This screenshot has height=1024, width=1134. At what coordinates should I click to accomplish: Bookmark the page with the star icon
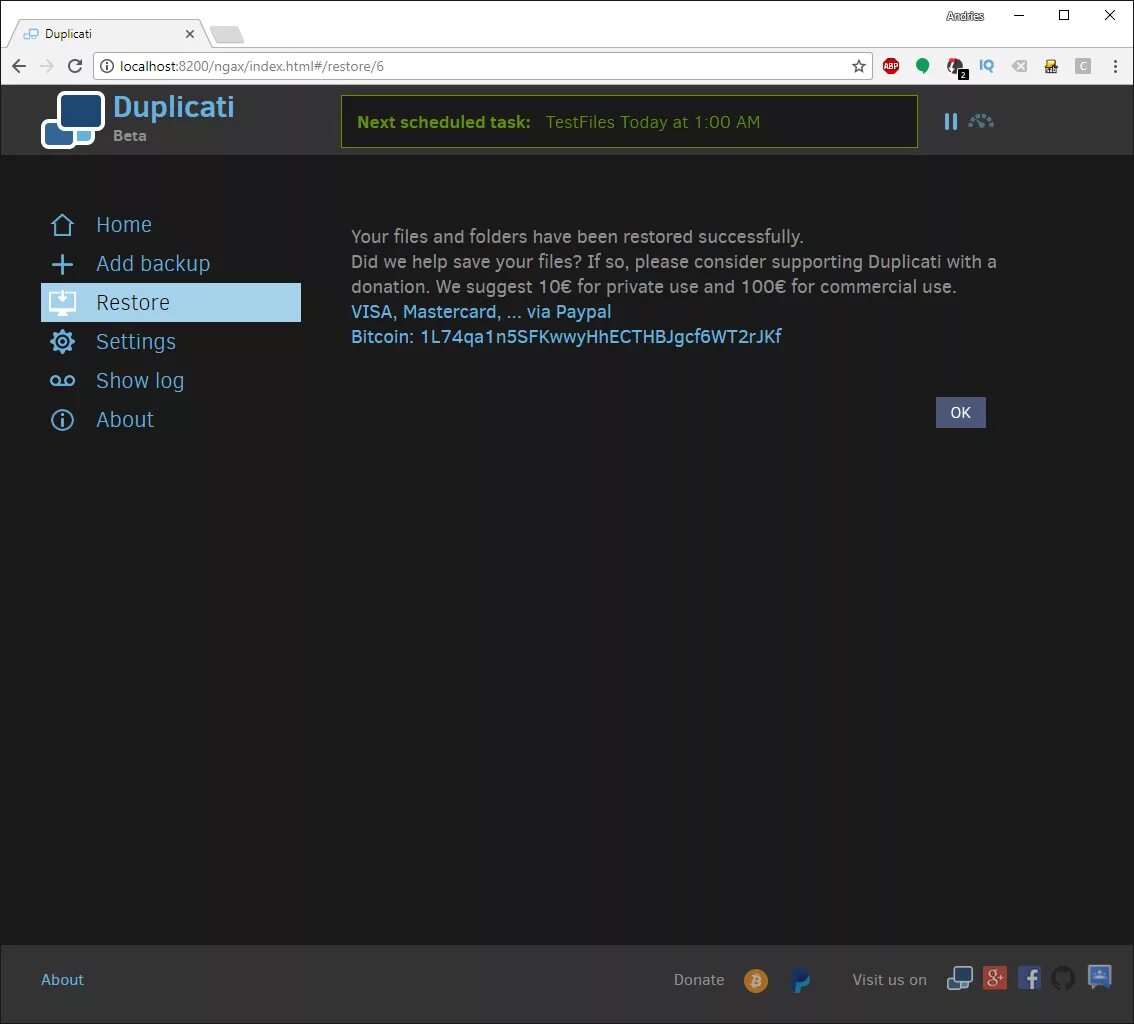click(x=858, y=67)
